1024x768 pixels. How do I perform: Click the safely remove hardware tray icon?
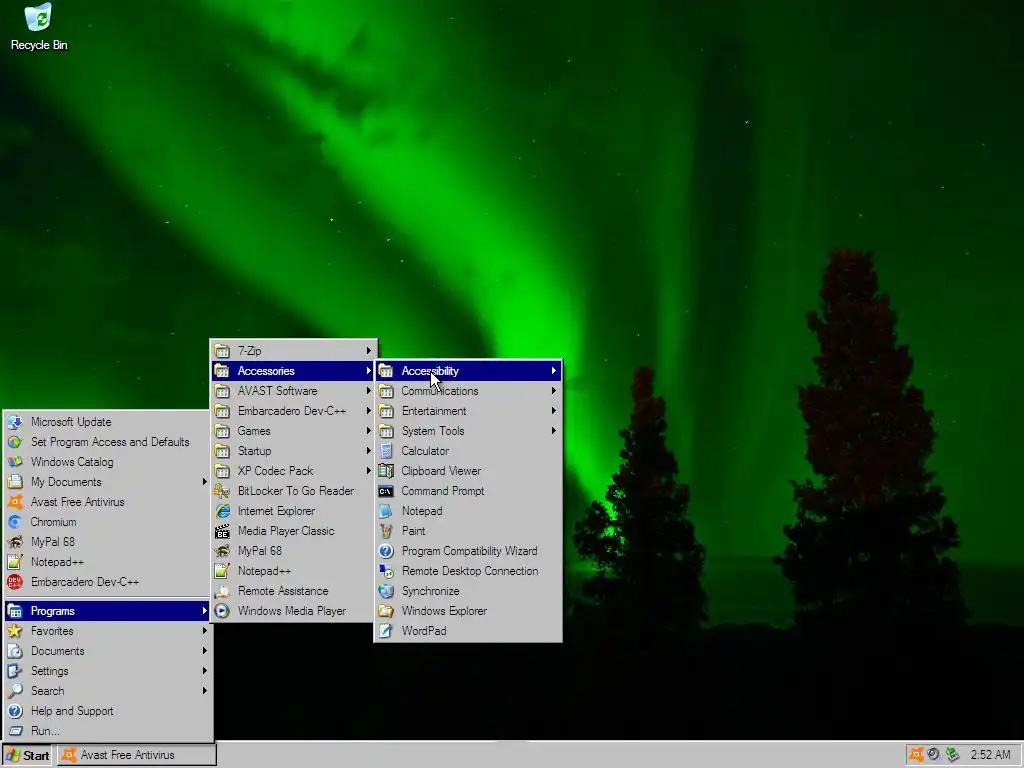pos(953,754)
